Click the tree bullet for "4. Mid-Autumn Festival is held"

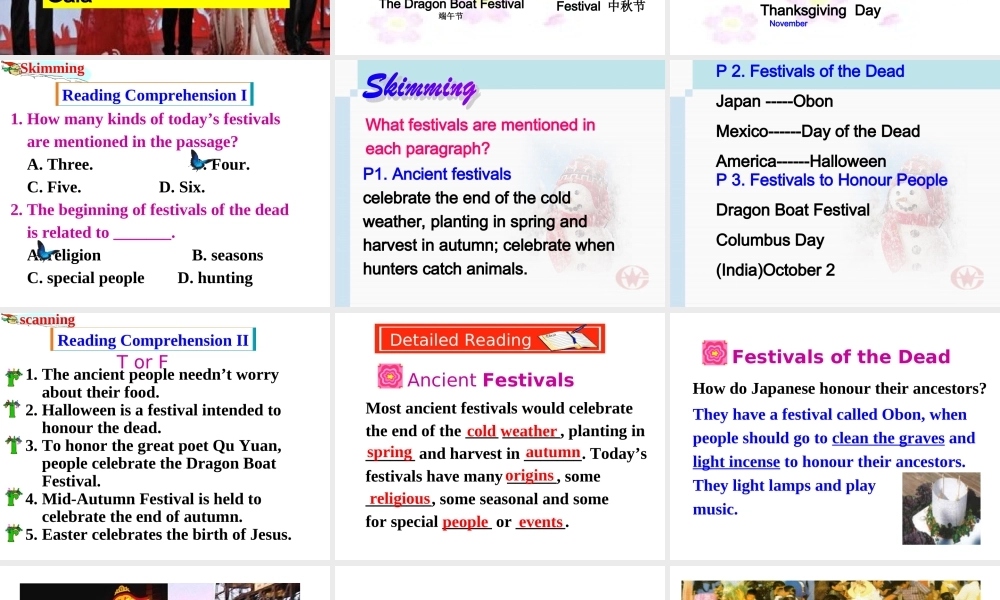tap(13, 497)
